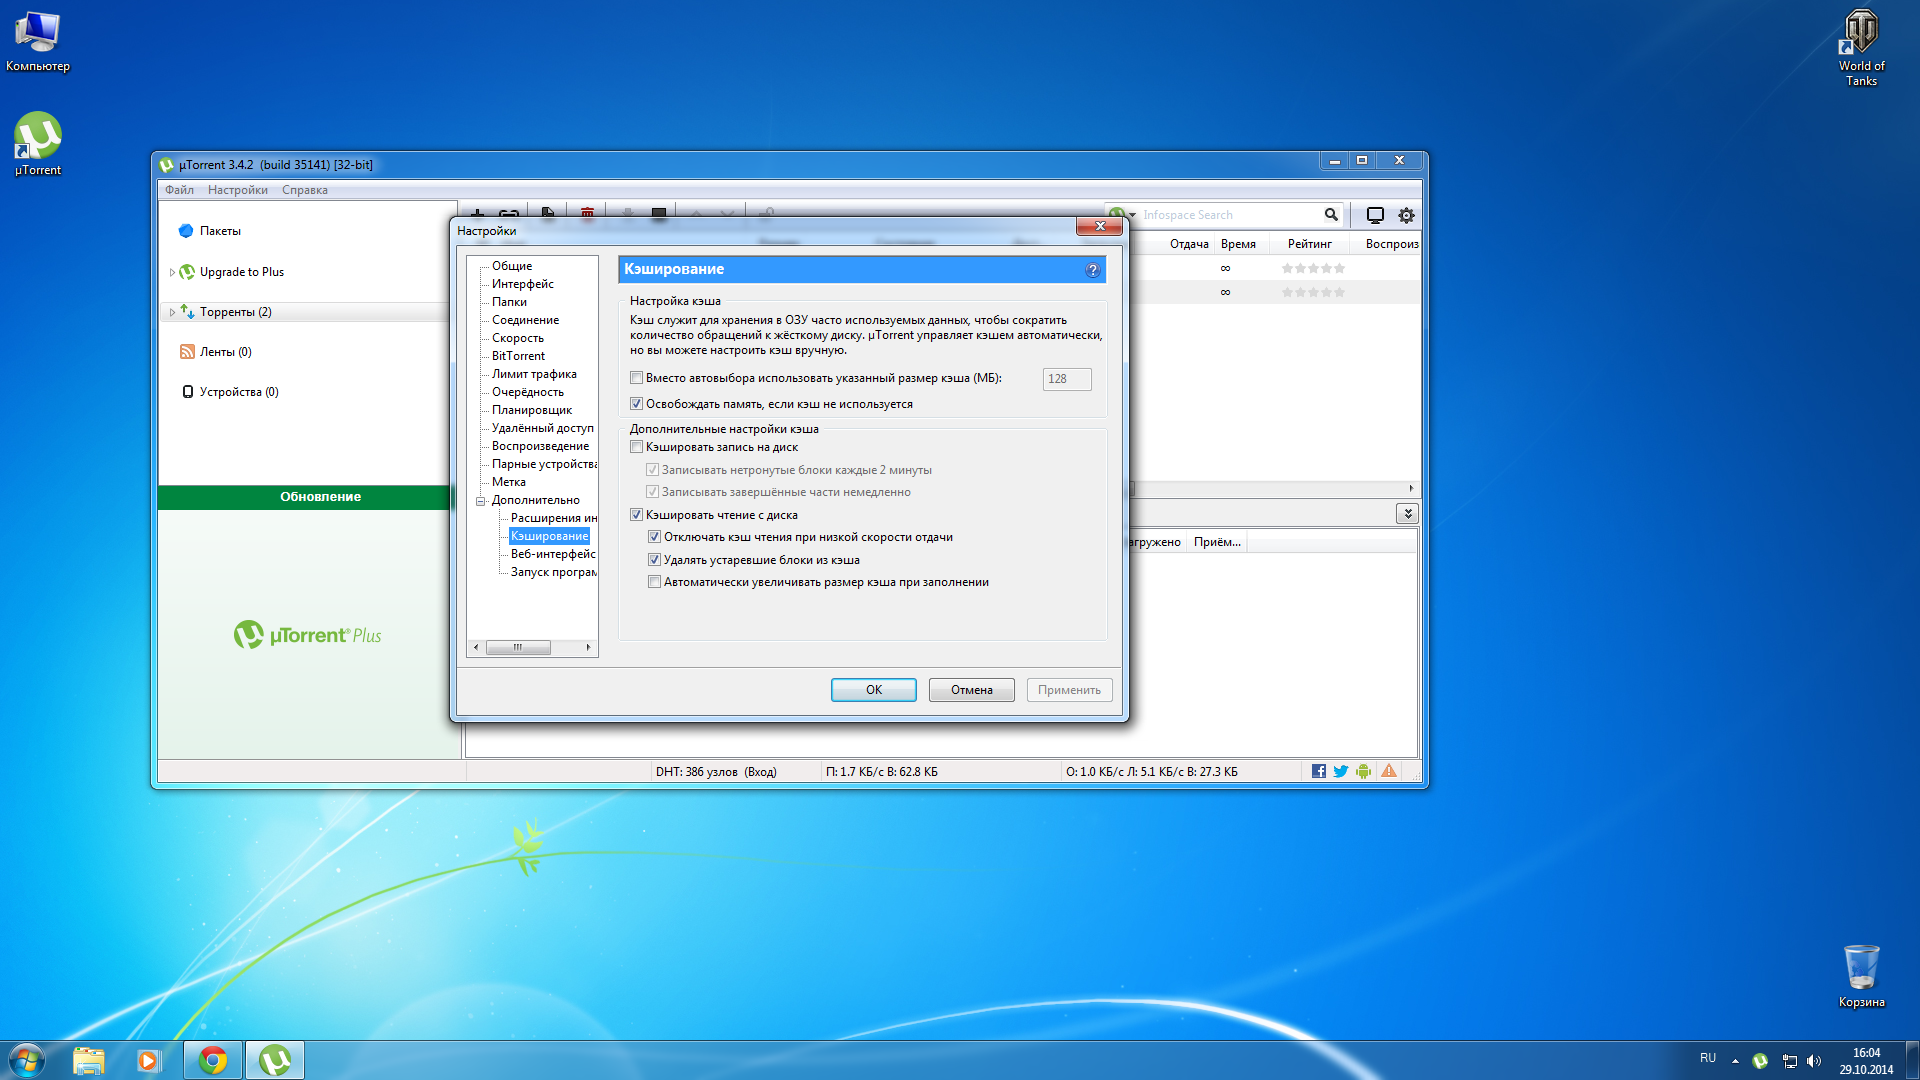Click the Windows Start button

[27, 1060]
